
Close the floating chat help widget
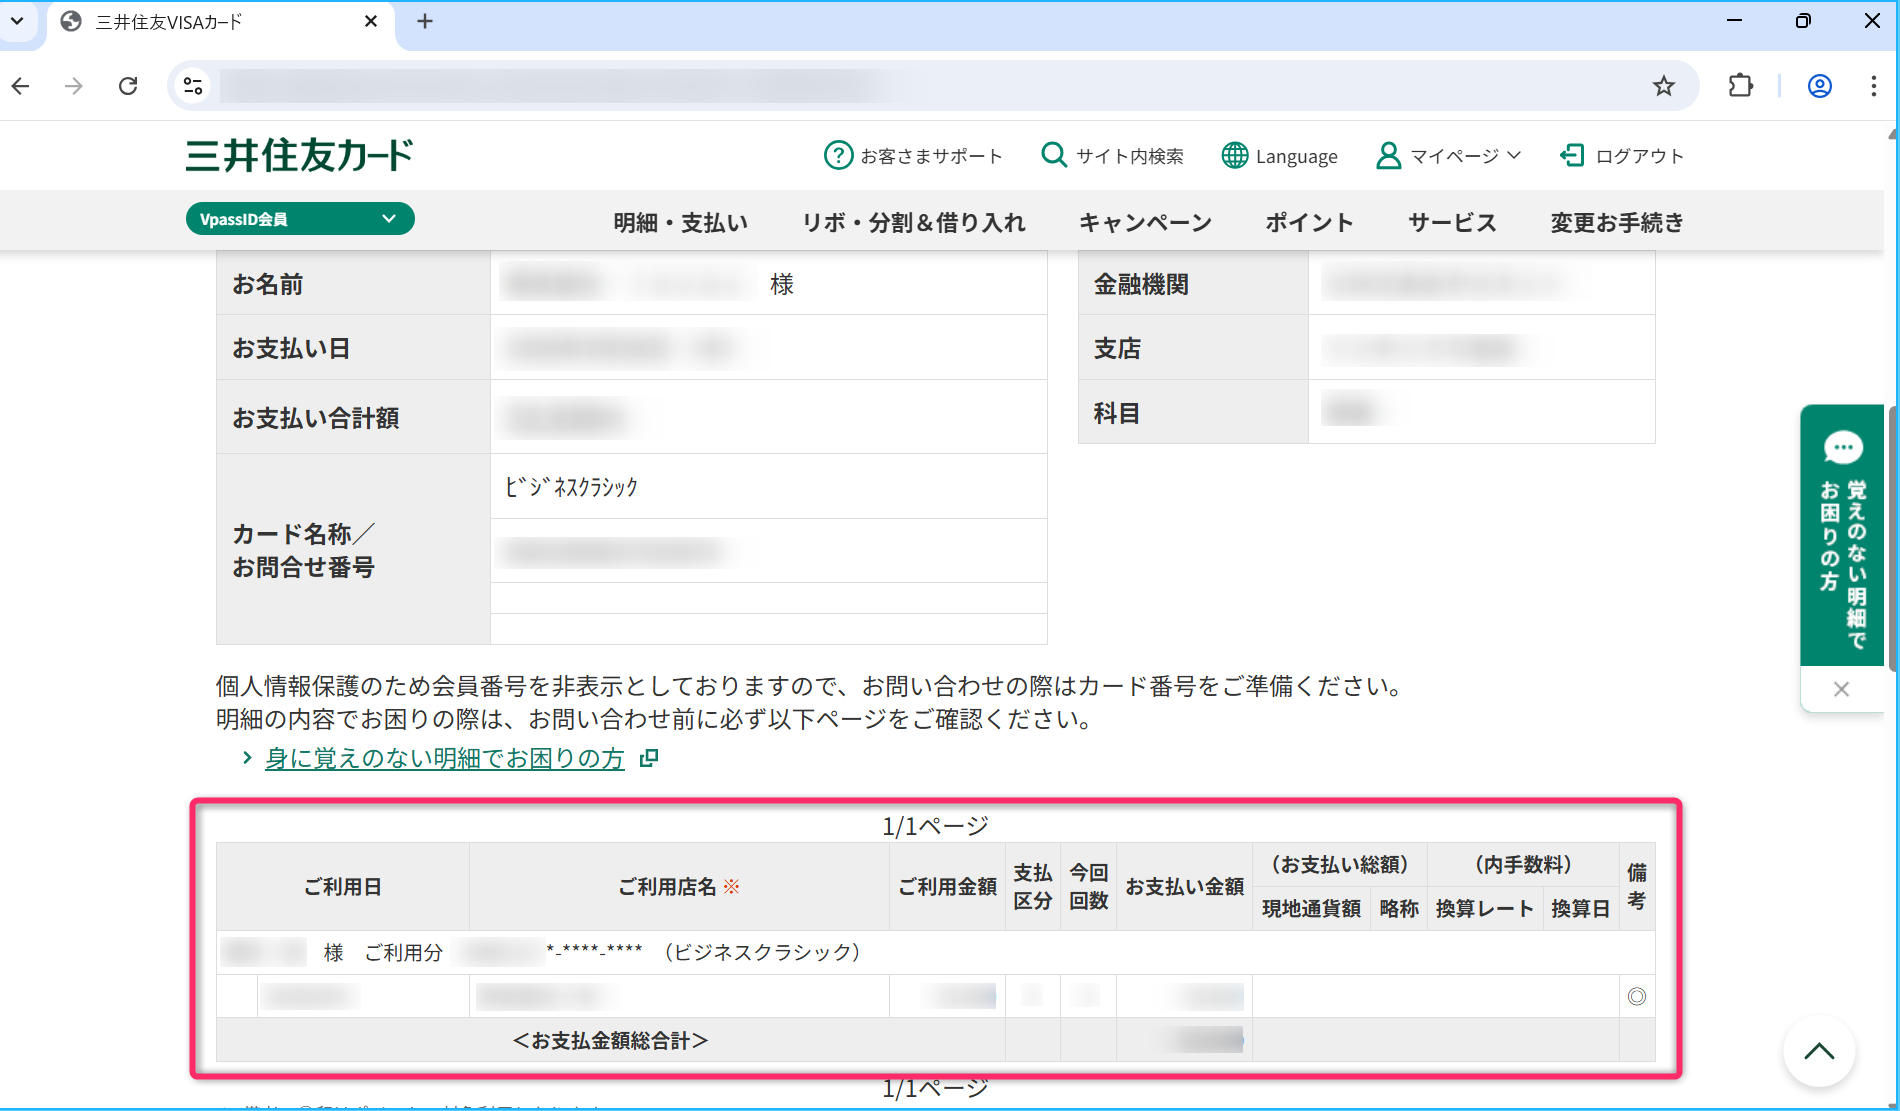click(1841, 689)
